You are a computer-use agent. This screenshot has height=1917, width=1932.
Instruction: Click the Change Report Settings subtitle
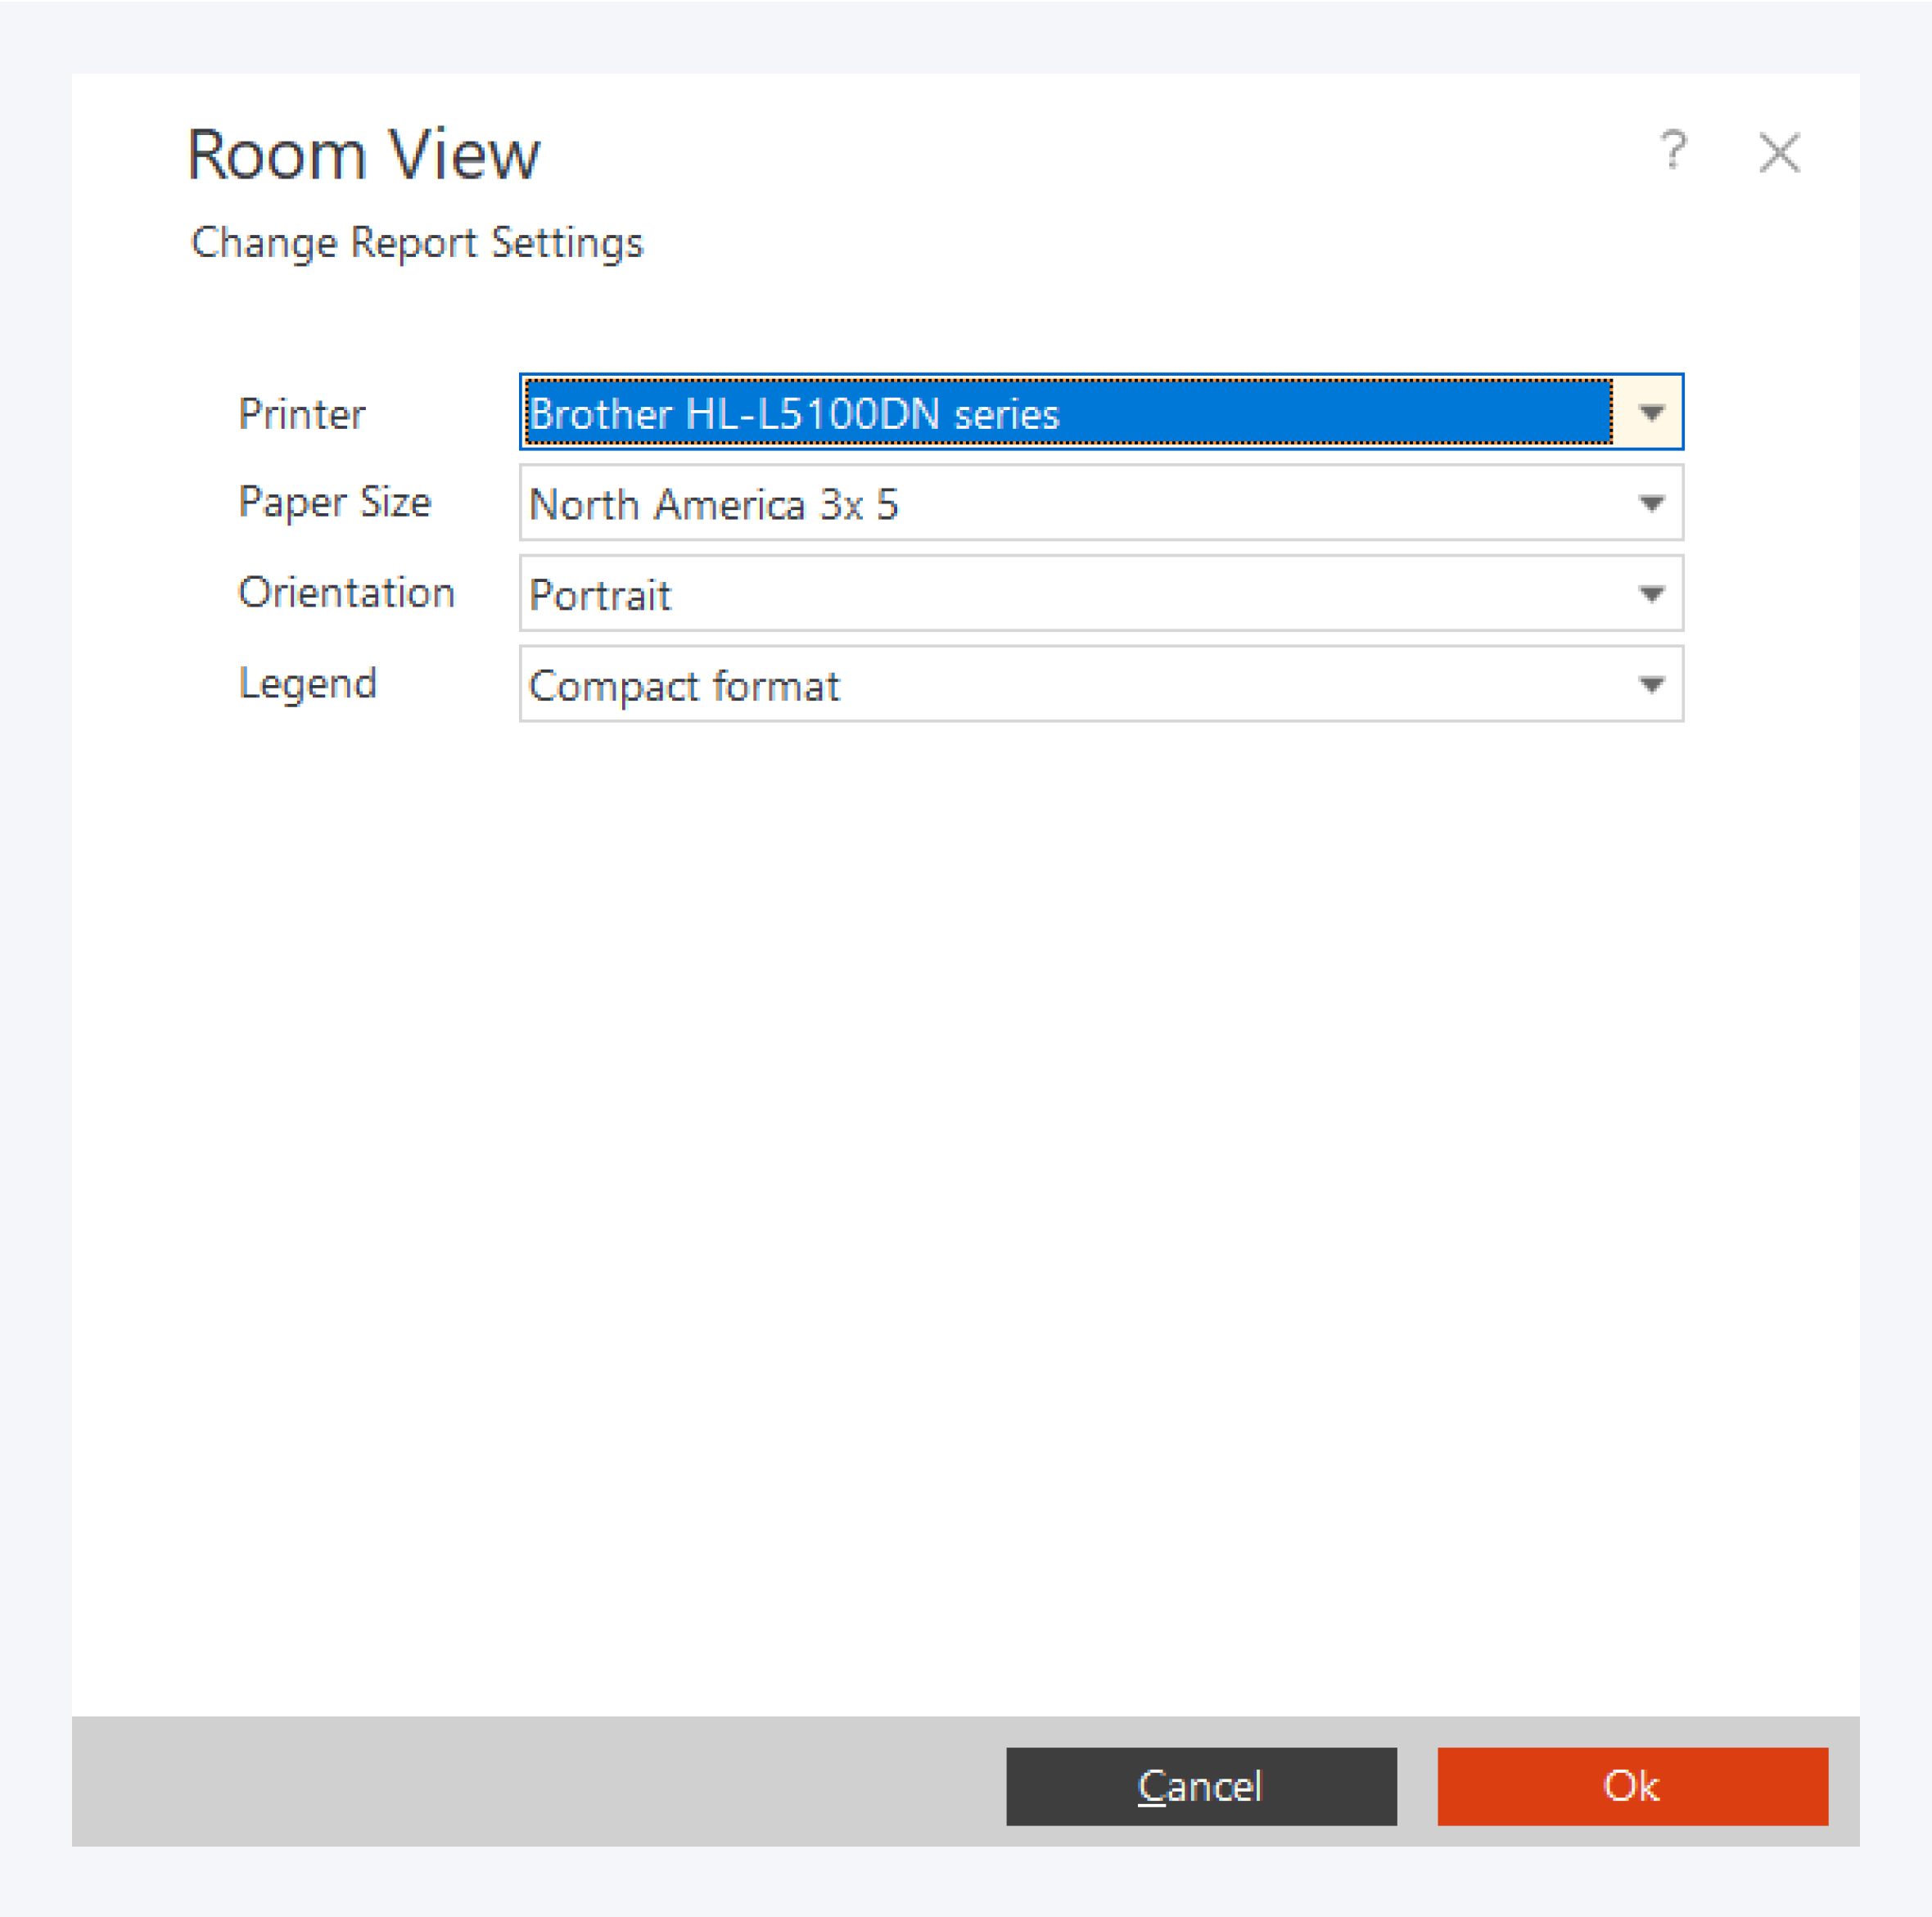click(417, 243)
